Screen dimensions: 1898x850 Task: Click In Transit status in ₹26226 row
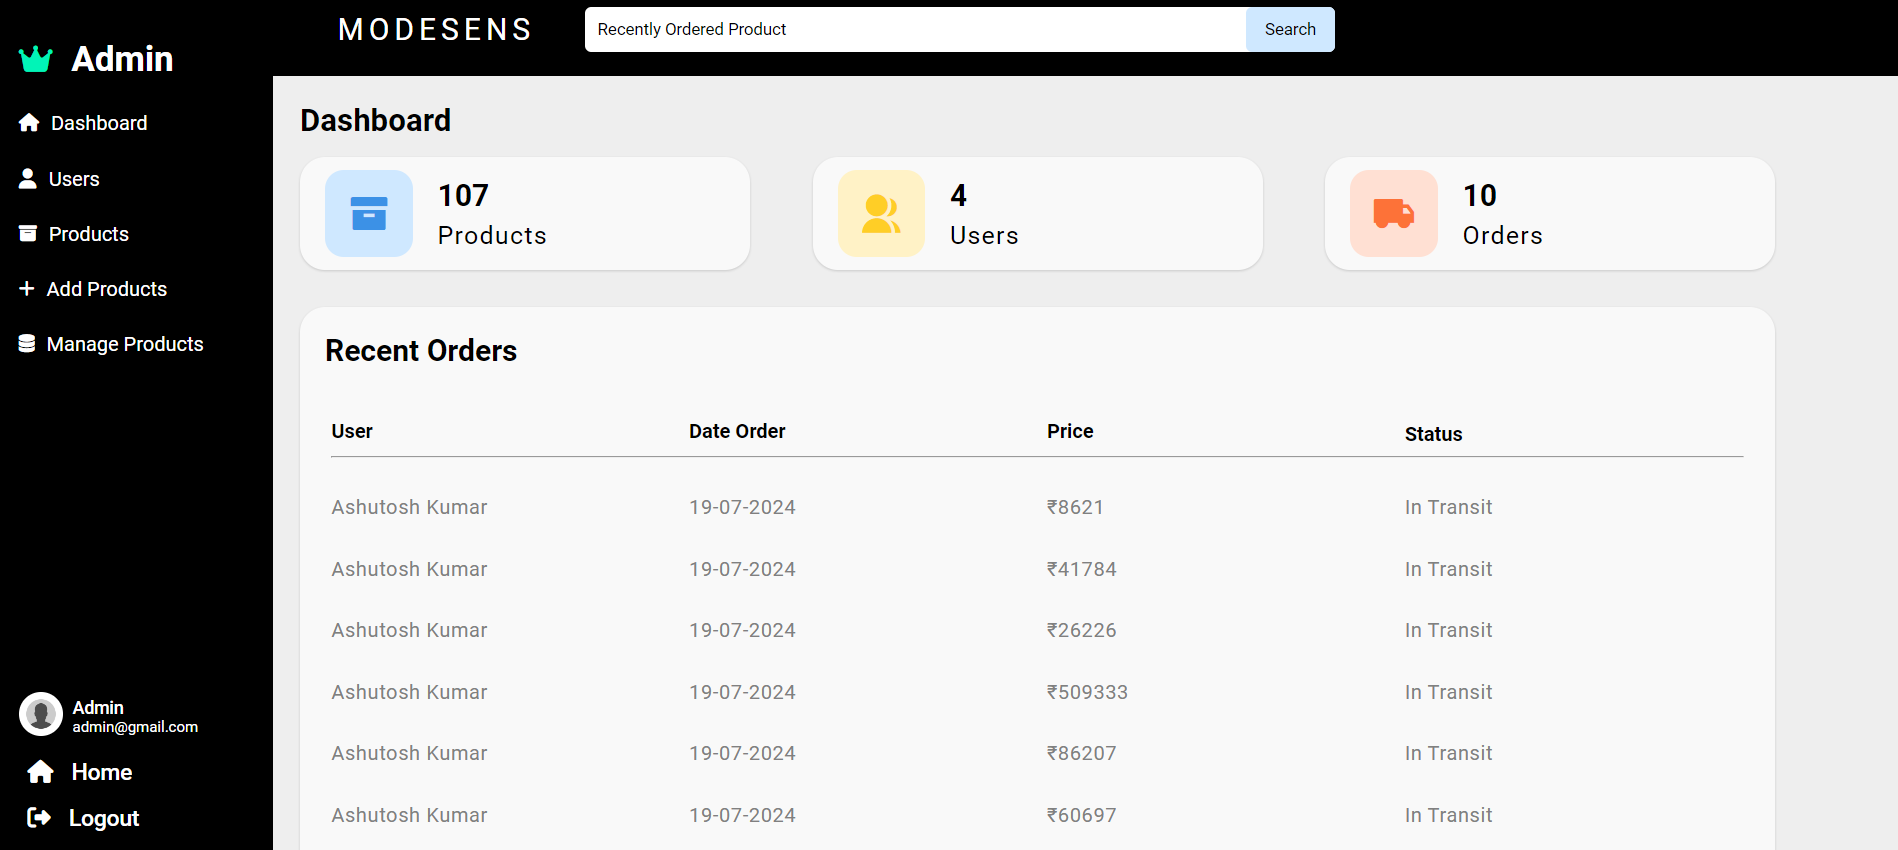pyautogui.click(x=1448, y=630)
